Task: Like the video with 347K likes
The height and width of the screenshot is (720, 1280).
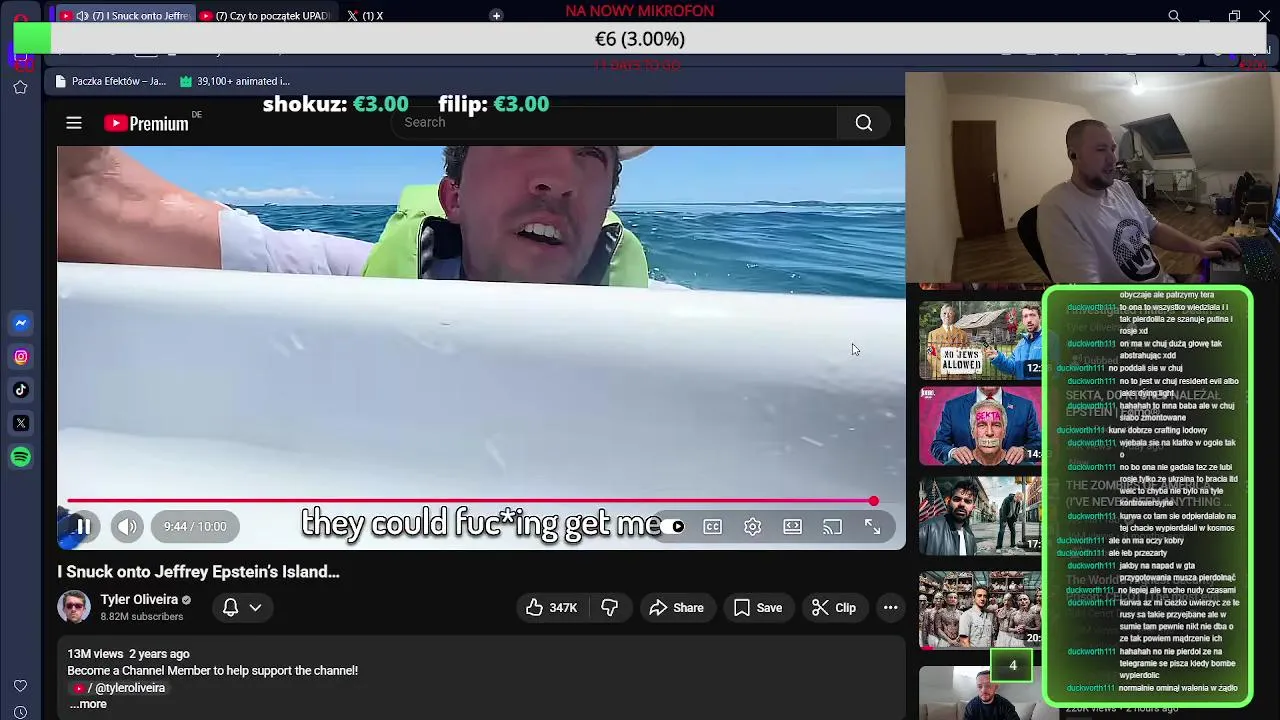Action: pyautogui.click(x=552, y=607)
